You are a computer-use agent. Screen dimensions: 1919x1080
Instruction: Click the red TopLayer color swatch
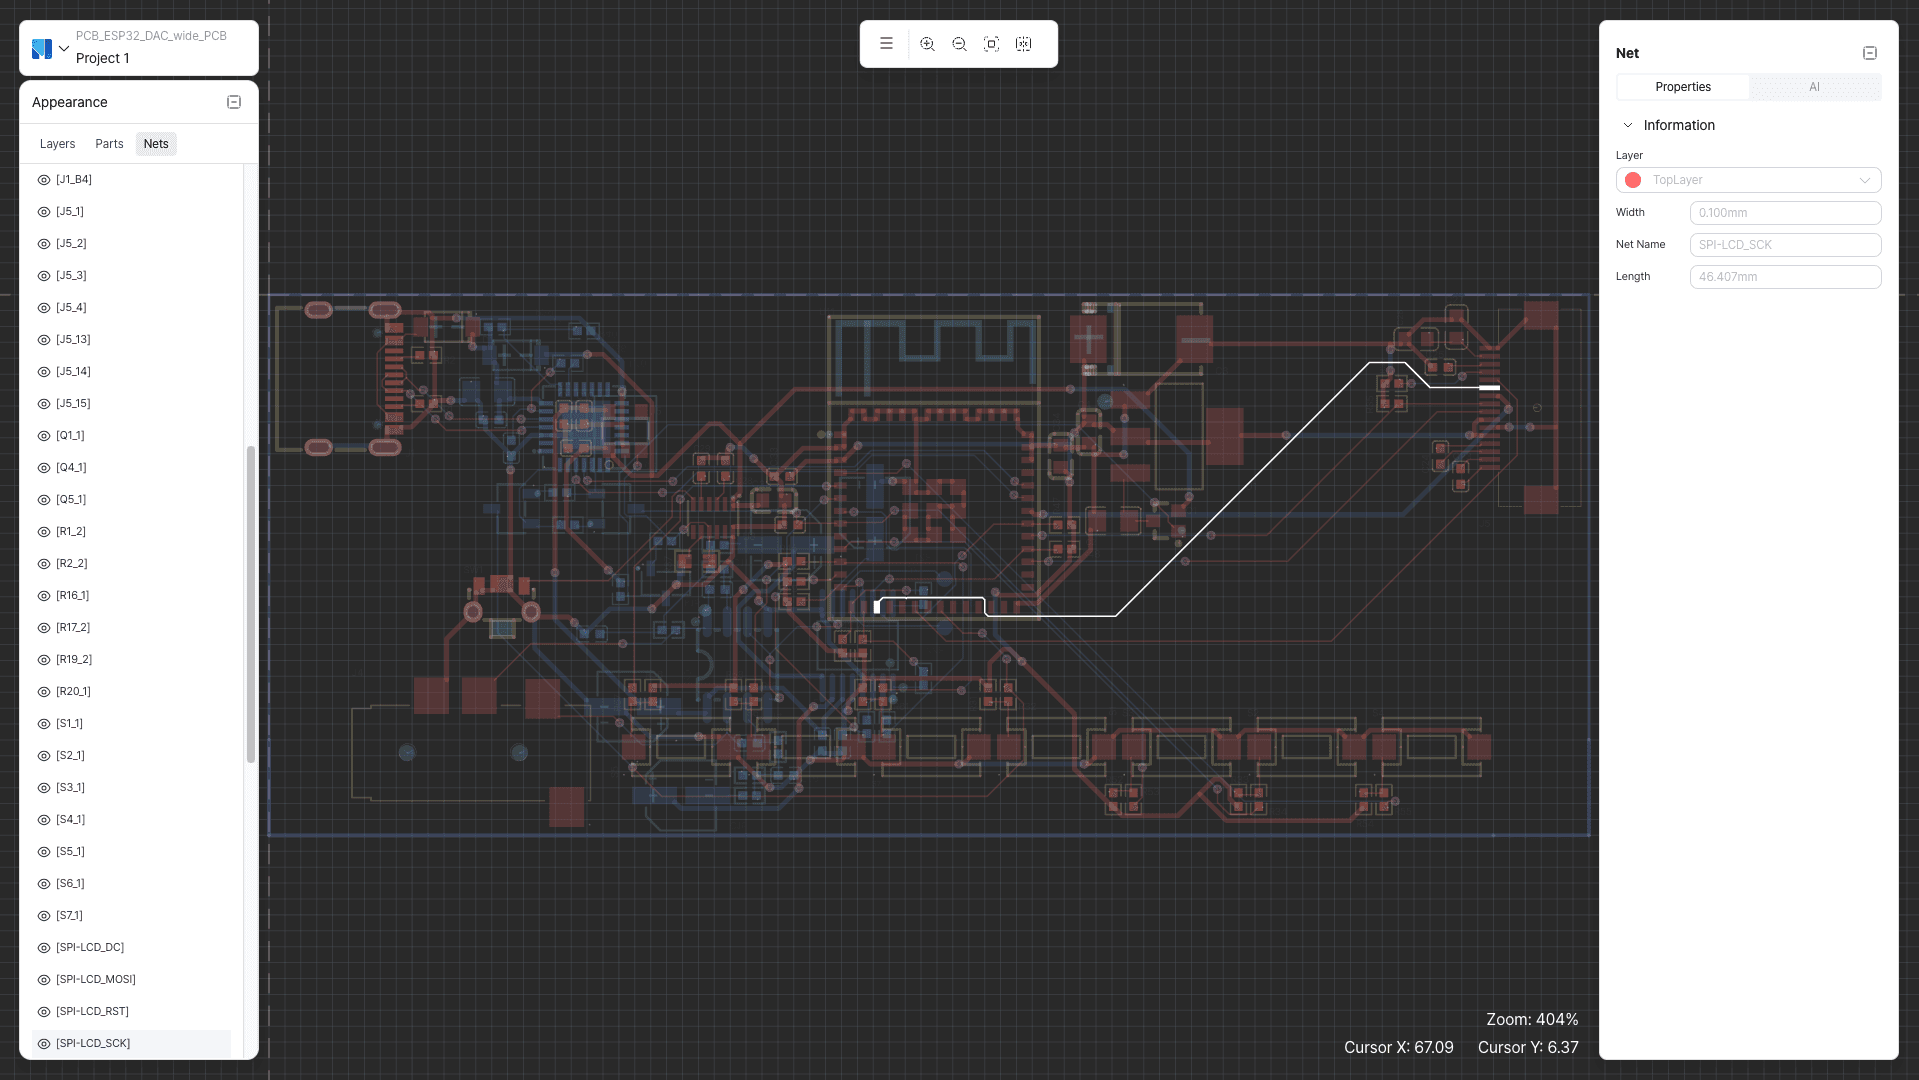pyautogui.click(x=1633, y=180)
